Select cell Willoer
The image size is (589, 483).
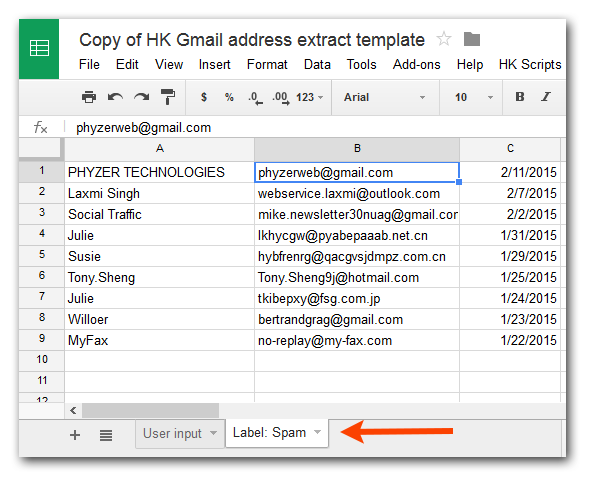[160, 320]
